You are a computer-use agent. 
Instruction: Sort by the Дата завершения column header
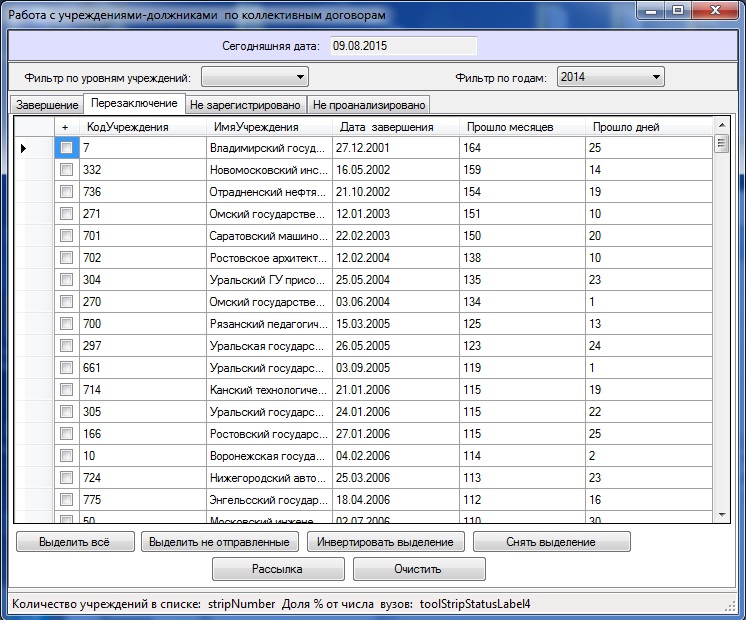click(x=396, y=127)
